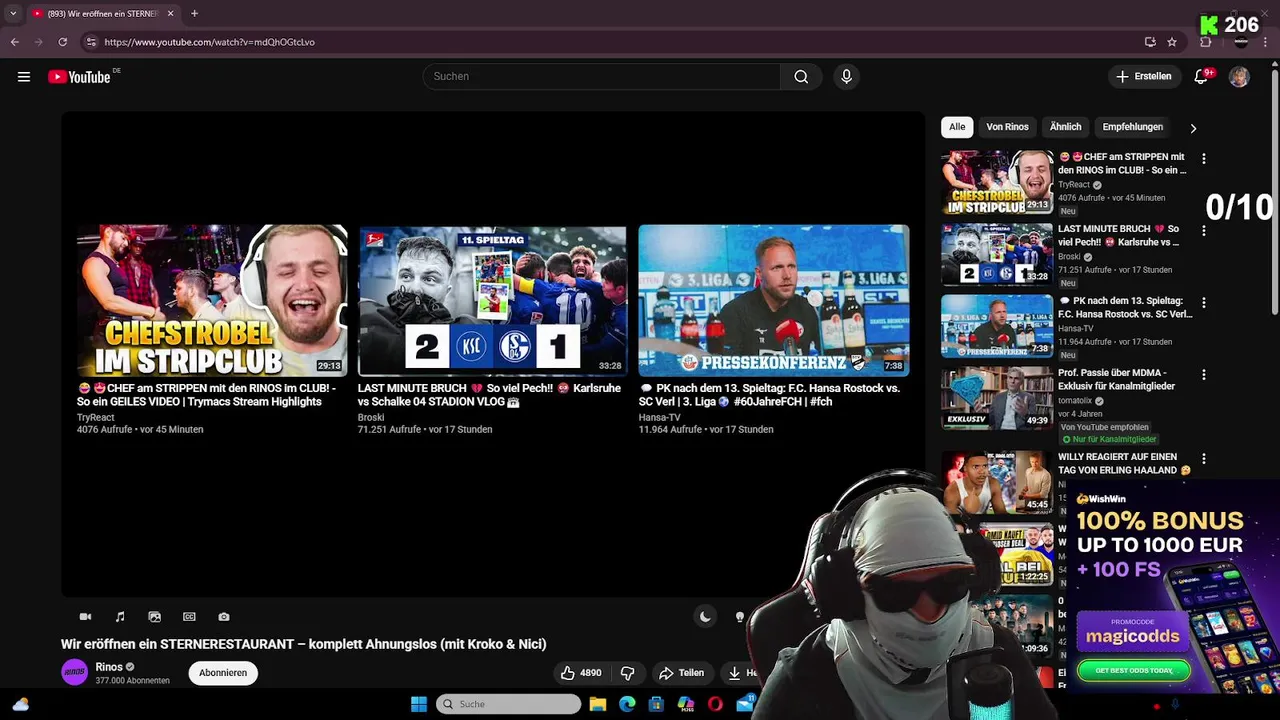Bookmark this page with the star

point(1172,42)
